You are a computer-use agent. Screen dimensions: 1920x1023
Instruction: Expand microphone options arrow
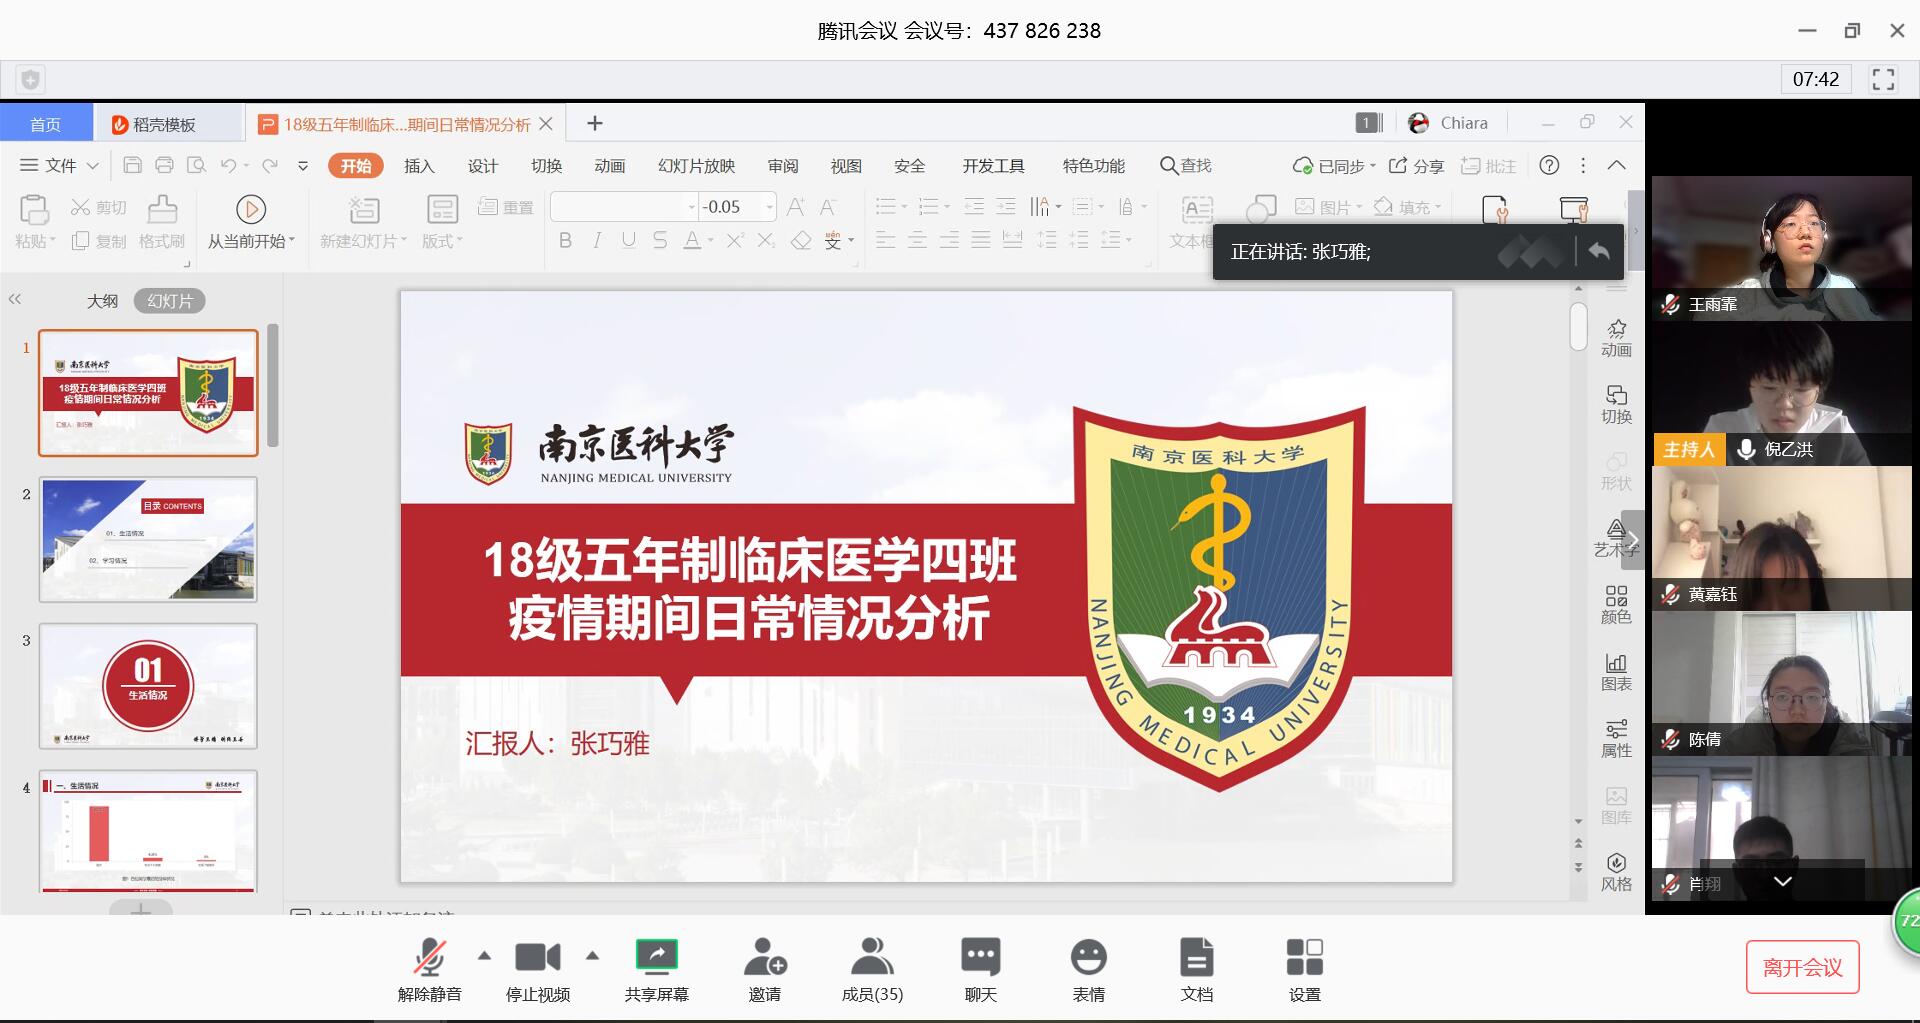coord(485,955)
